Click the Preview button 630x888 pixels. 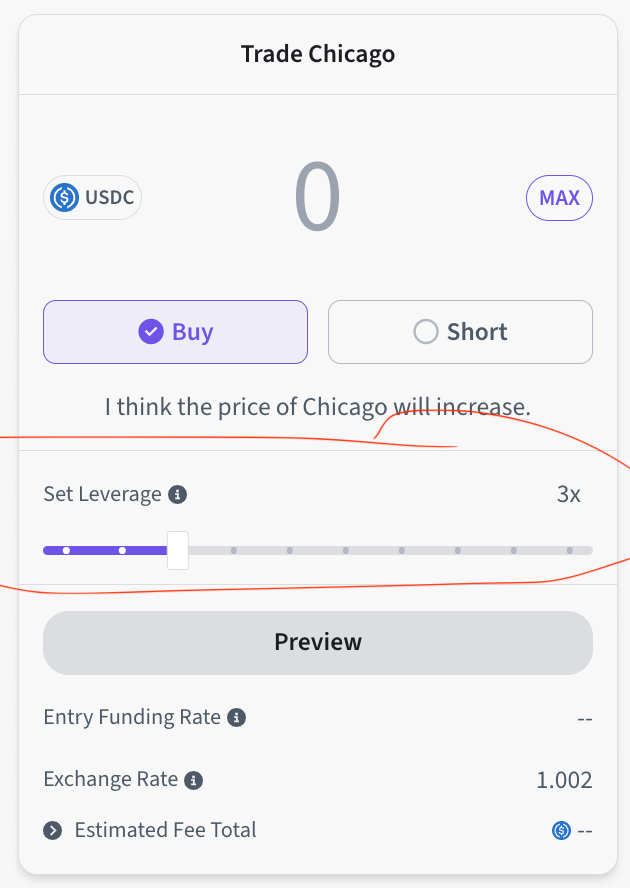(318, 642)
